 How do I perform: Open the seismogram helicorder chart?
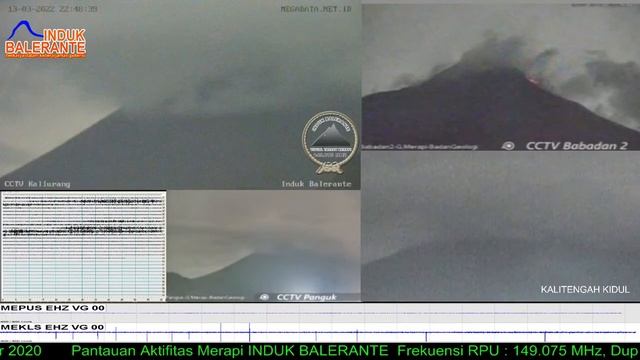coord(83,246)
